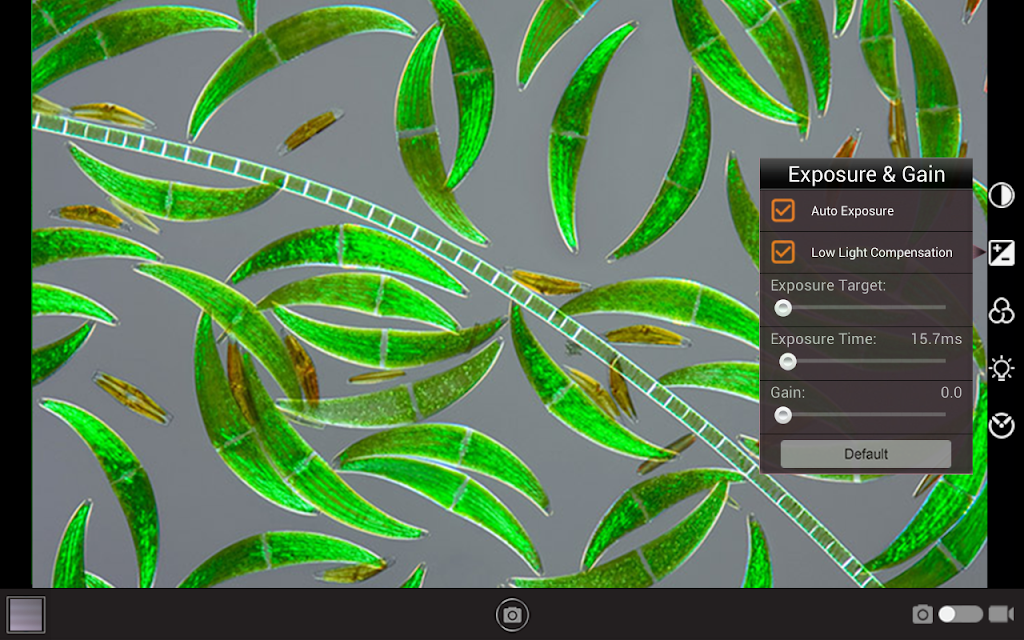Click the Auto Exposure label
This screenshot has height=640, width=1024.
[x=852, y=211]
